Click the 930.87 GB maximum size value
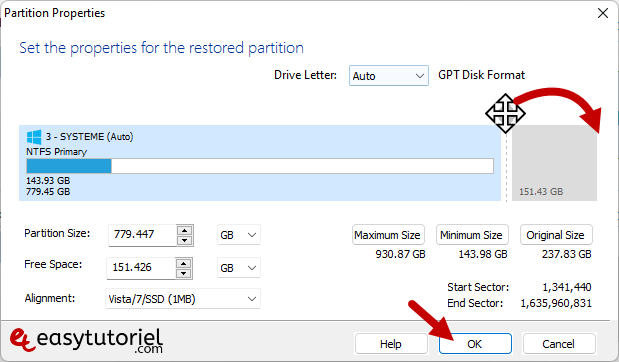 click(400, 254)
